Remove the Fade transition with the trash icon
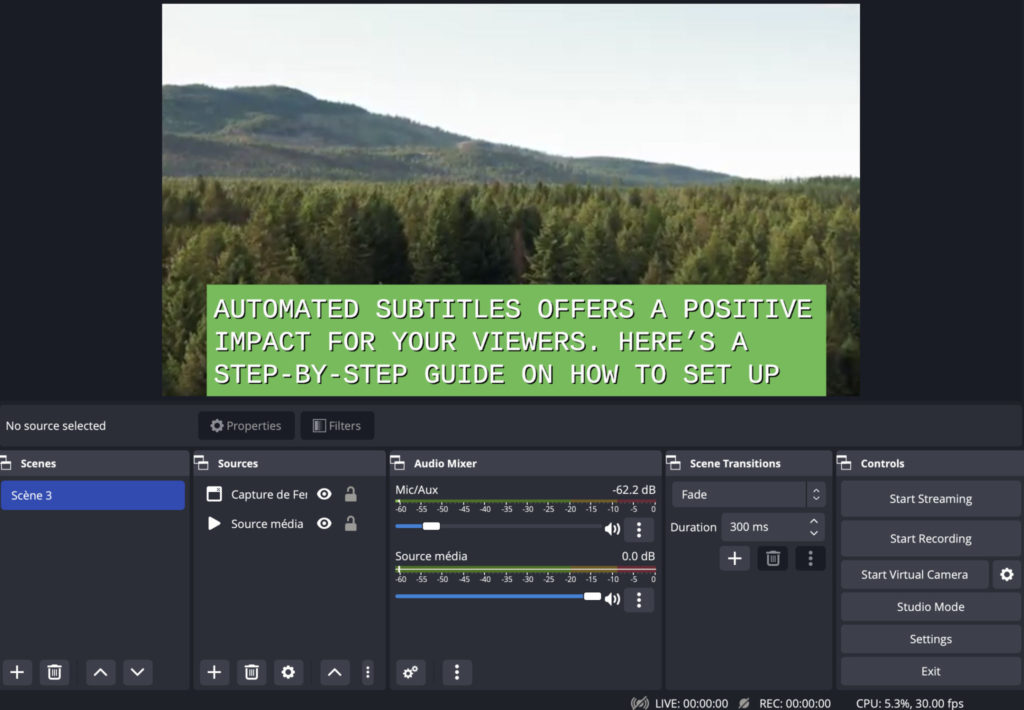 [x=772, y=558]
